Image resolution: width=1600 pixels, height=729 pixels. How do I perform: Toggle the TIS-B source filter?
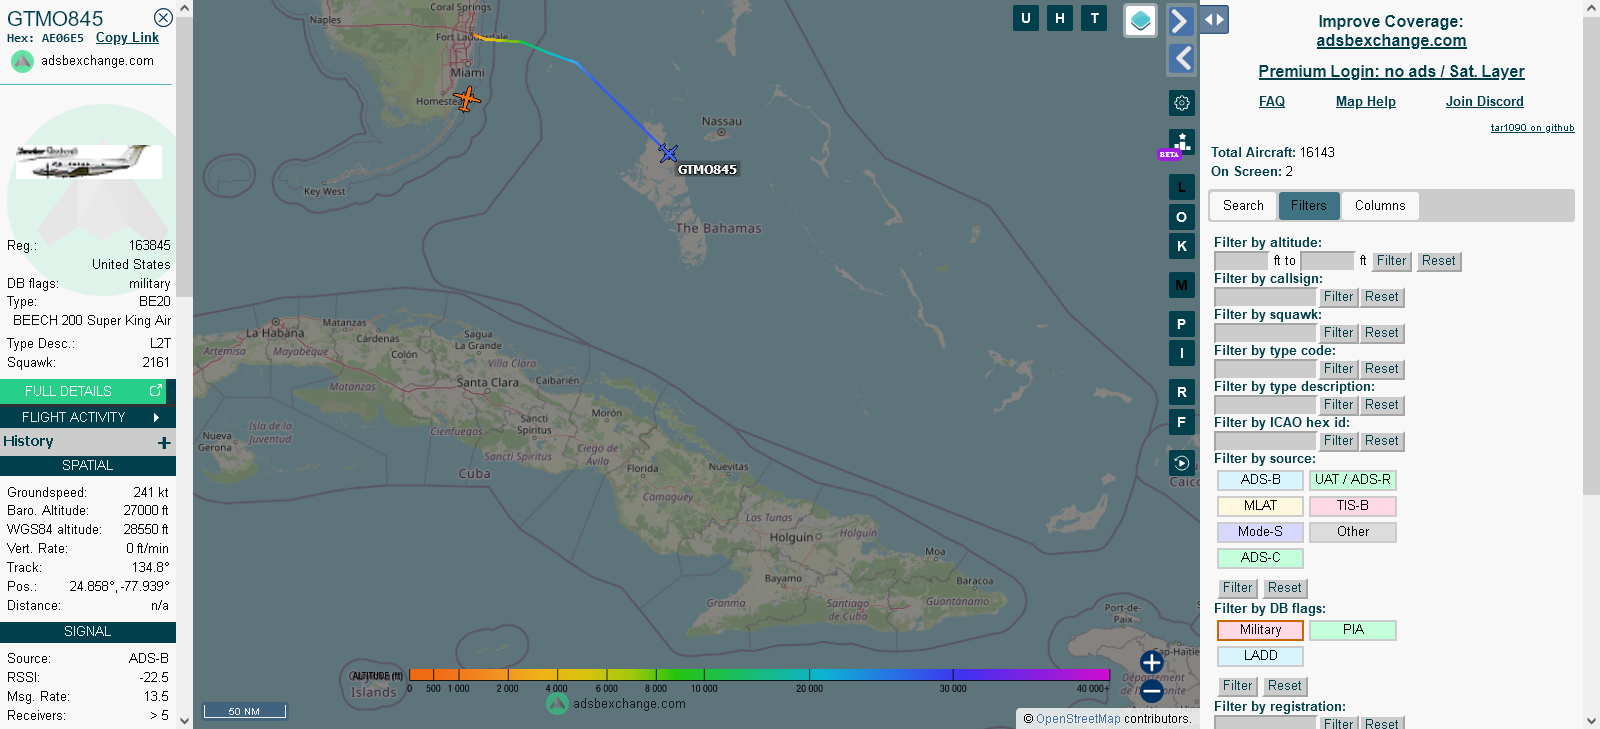[1353, 506]
